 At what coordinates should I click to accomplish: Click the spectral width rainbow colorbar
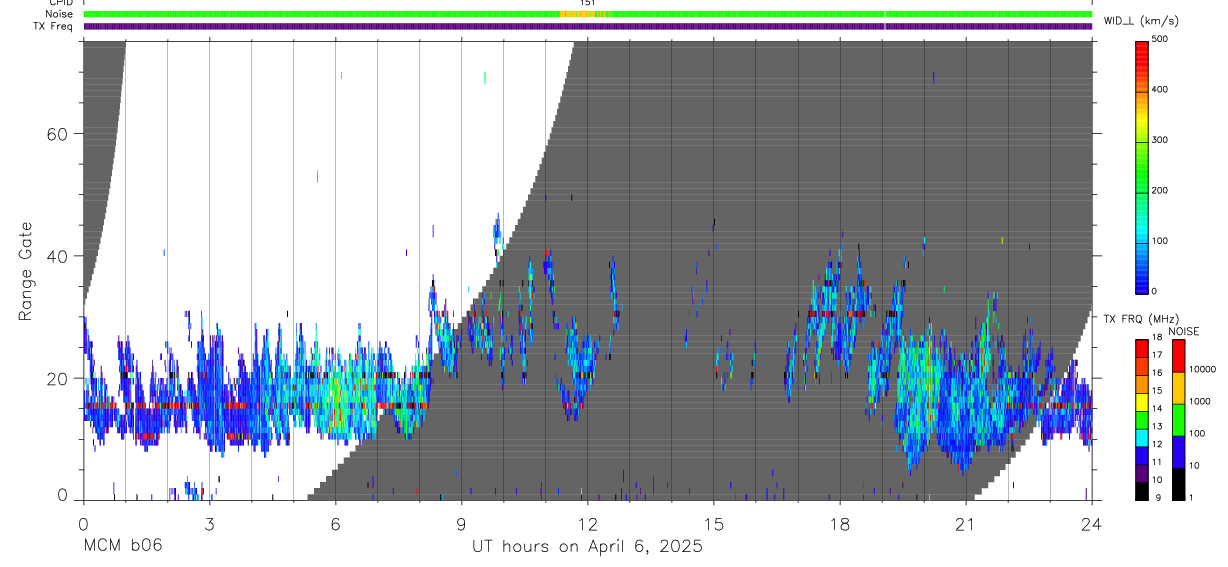coord(1143,166)
